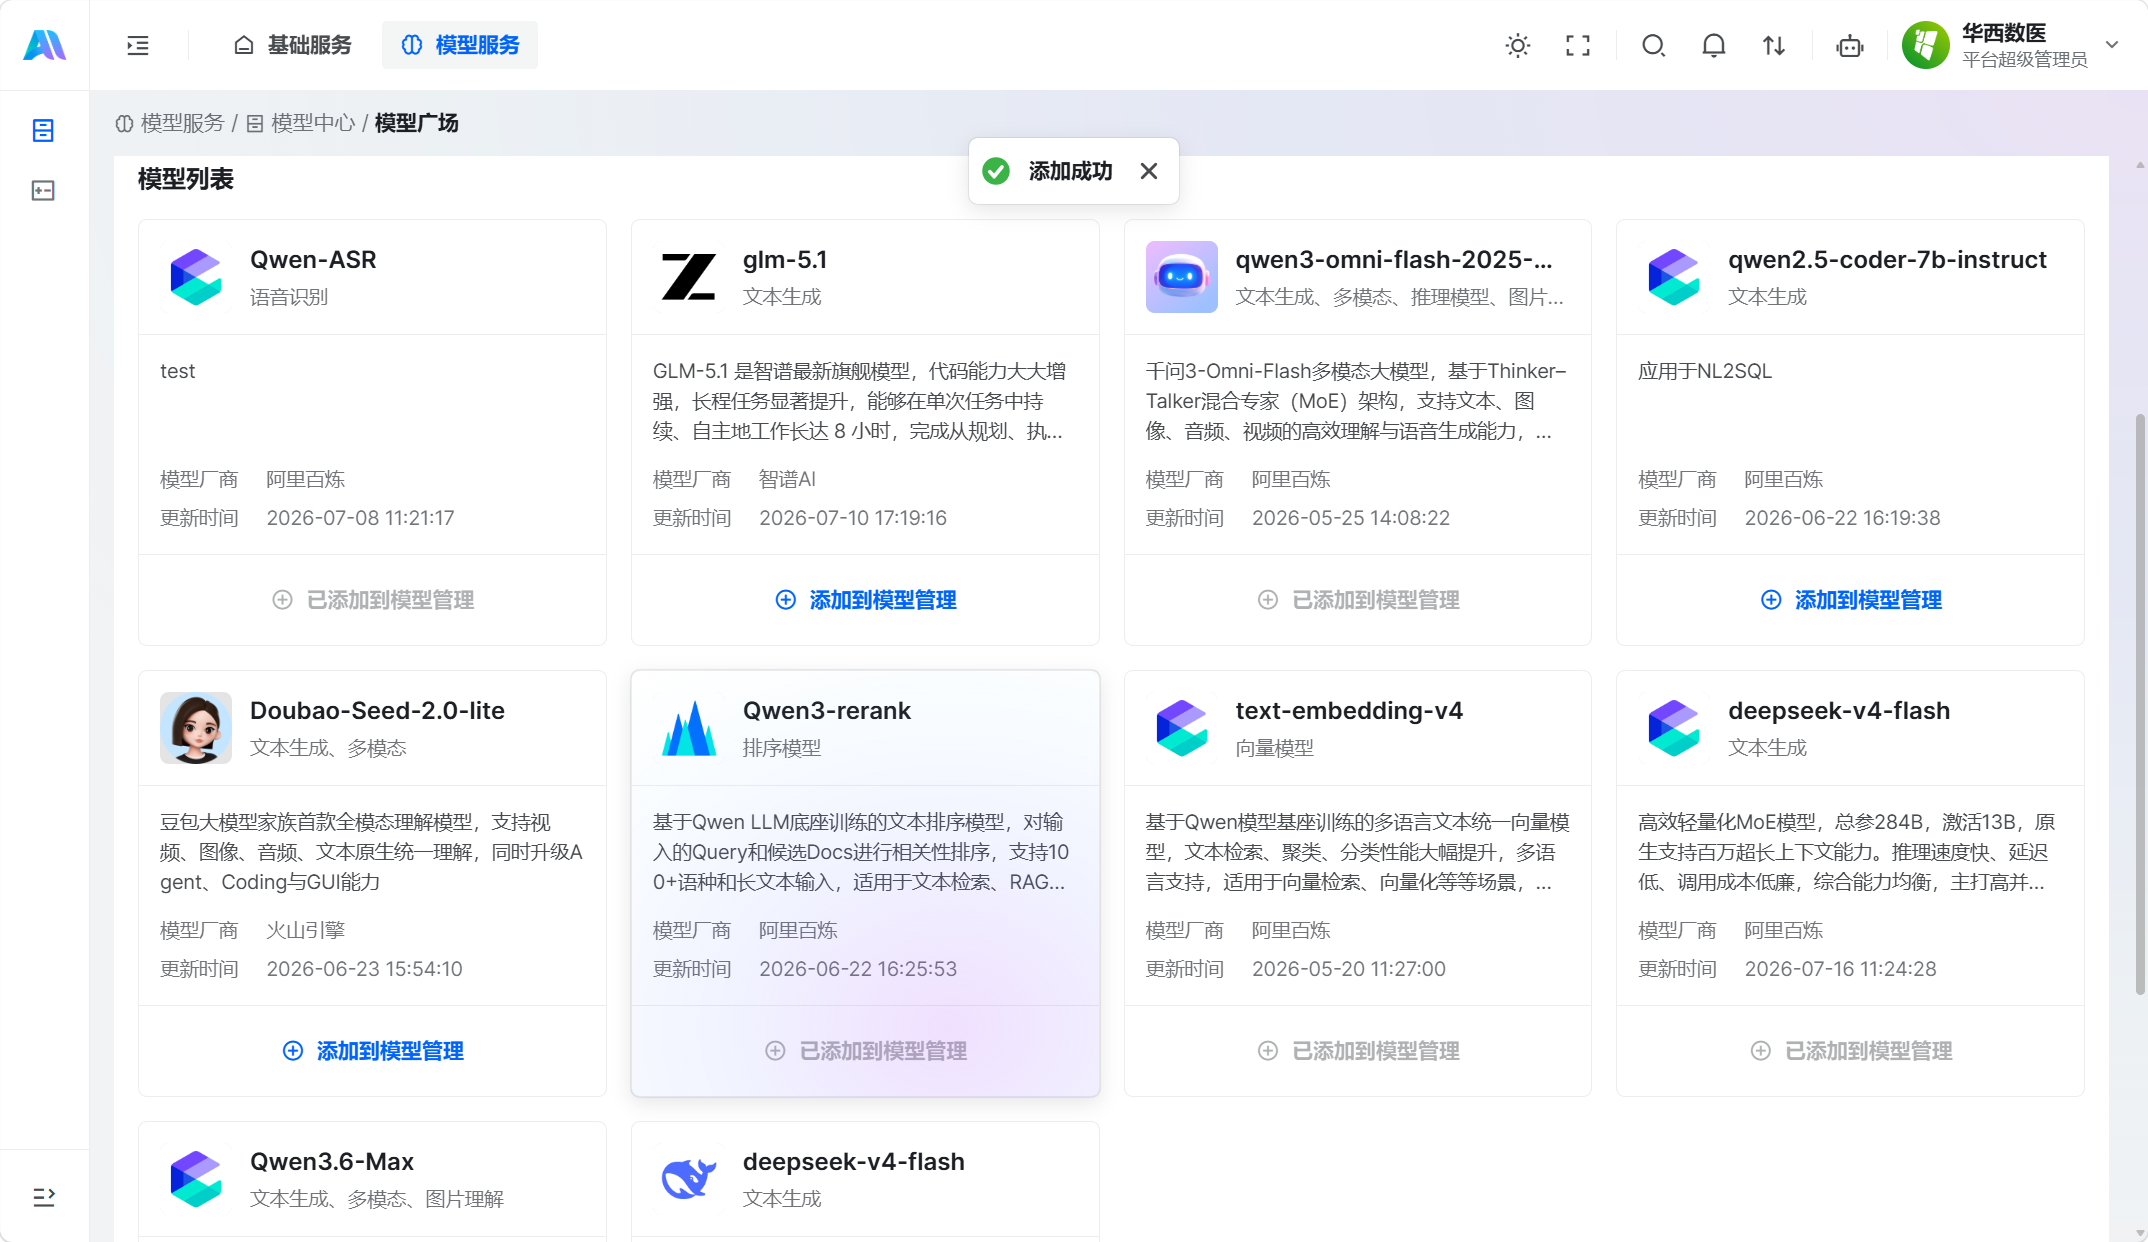
Task: Open the second sidebar panel icon
Action: pos(43,190)
